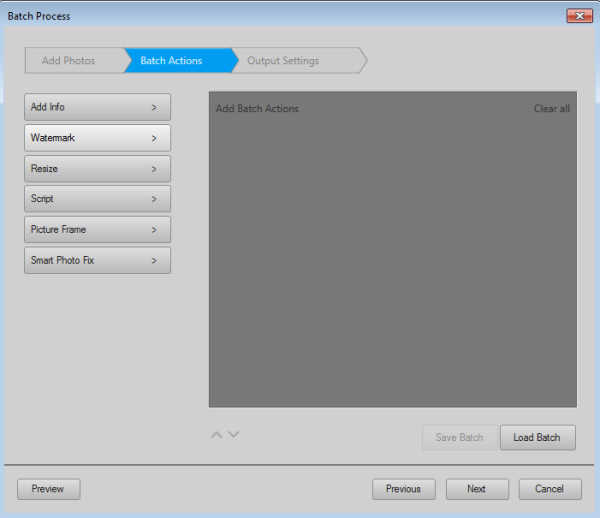
Task: Open the Smart Photo Fix action
Action: [97, 260]
